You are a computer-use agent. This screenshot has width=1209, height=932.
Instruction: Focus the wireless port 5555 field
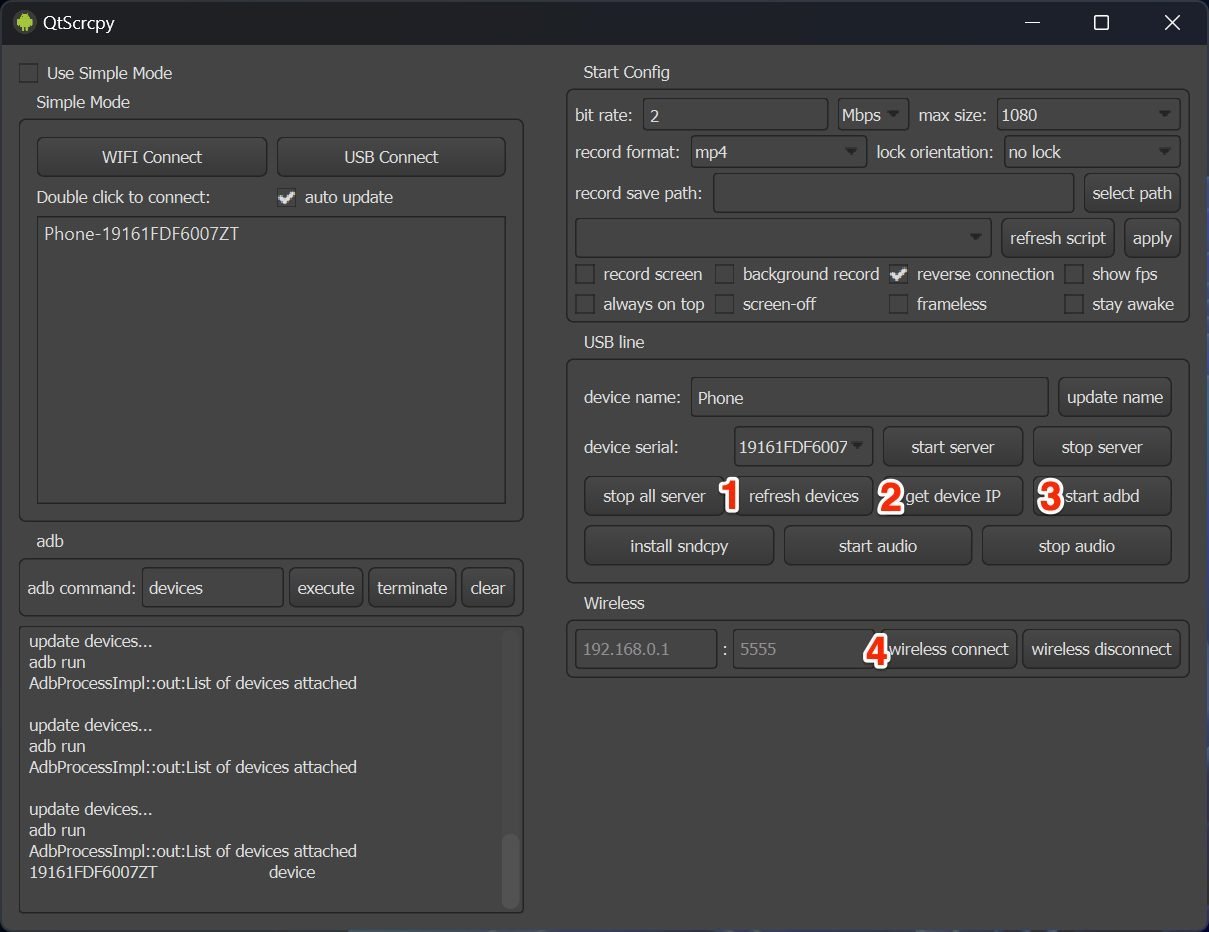(803, 649)
